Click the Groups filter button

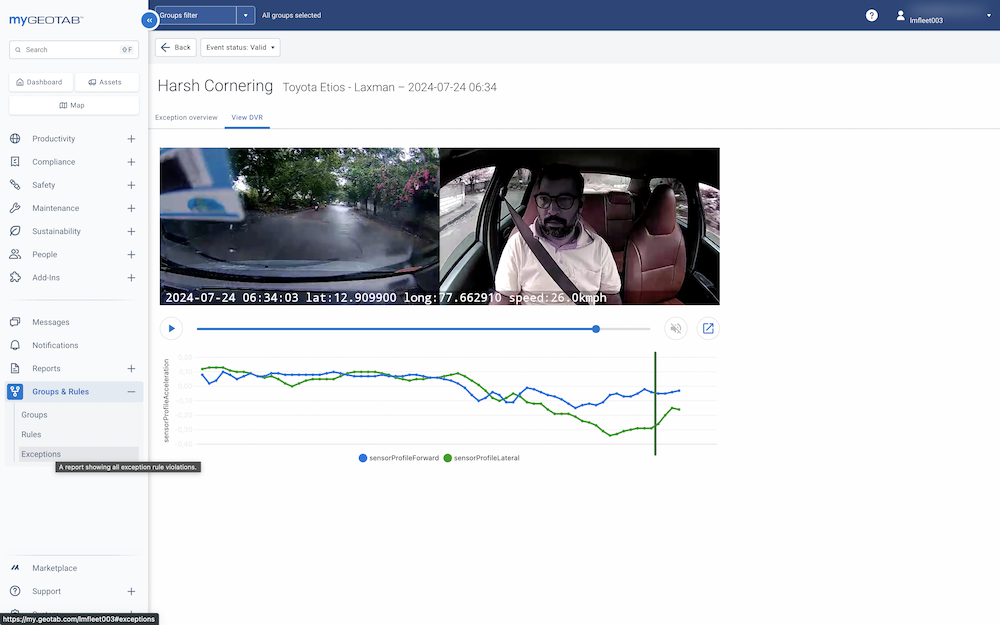pos(196,15)
